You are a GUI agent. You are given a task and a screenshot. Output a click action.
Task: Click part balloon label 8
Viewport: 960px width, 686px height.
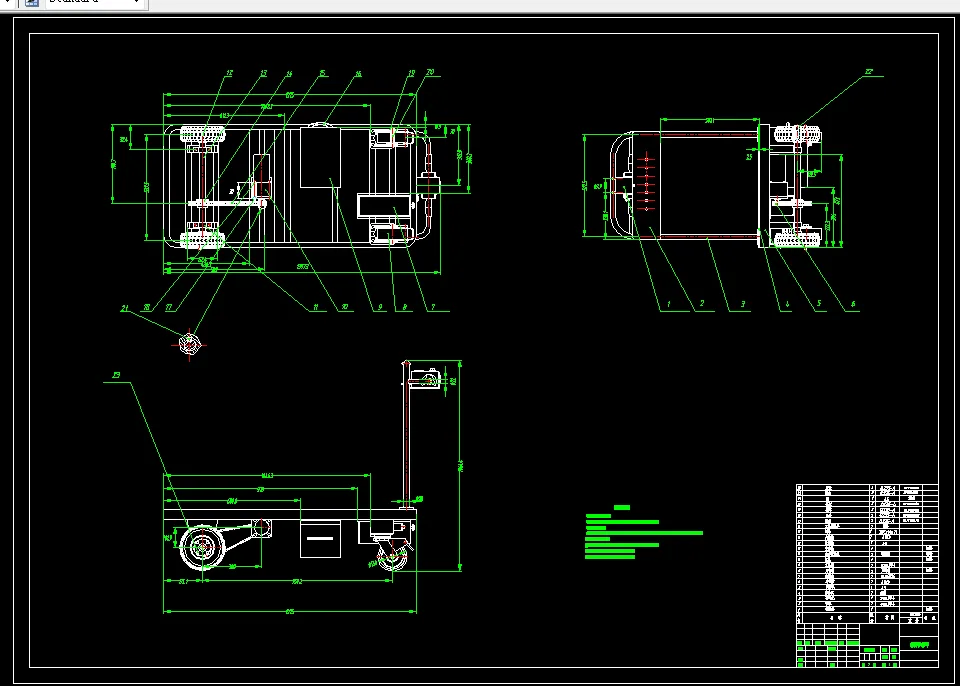[x=404, y=307]
